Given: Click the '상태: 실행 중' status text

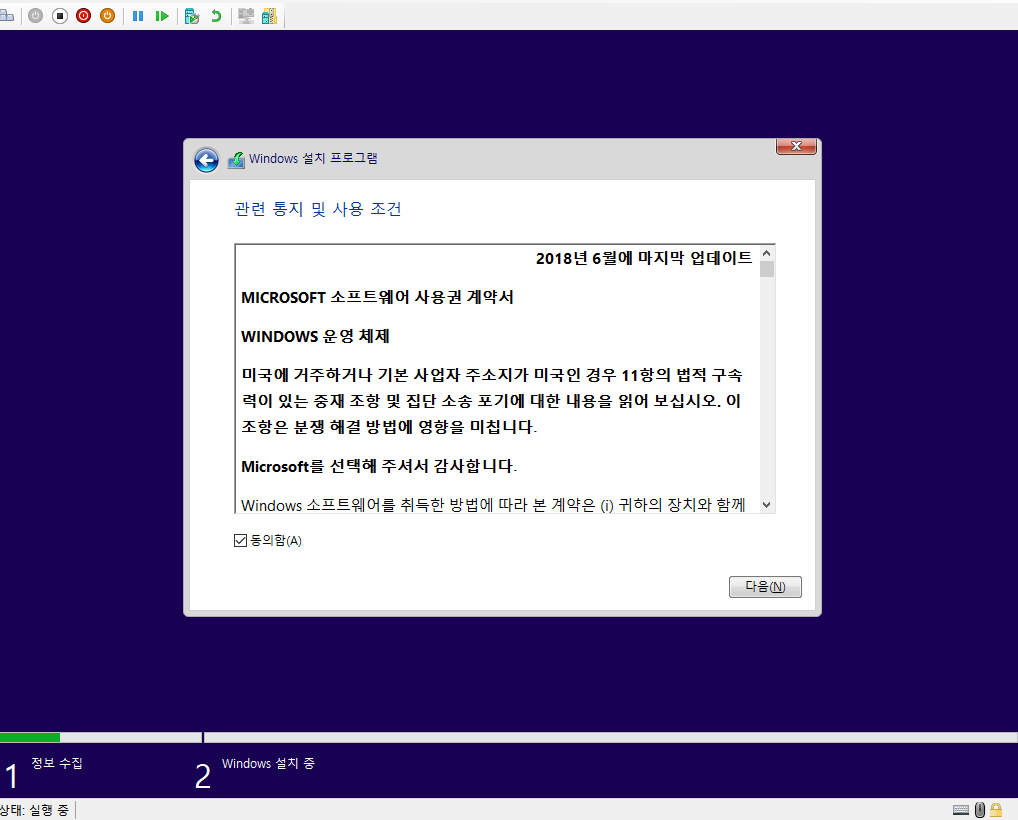Looking at the screenshot, I should click(x=34, y=810).
